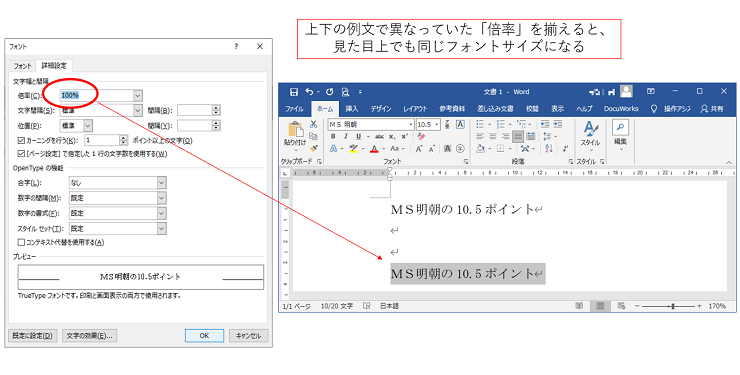Select 詳細設定 tab in font dialog
Screen dimensions: 740x375
(54, 66)
